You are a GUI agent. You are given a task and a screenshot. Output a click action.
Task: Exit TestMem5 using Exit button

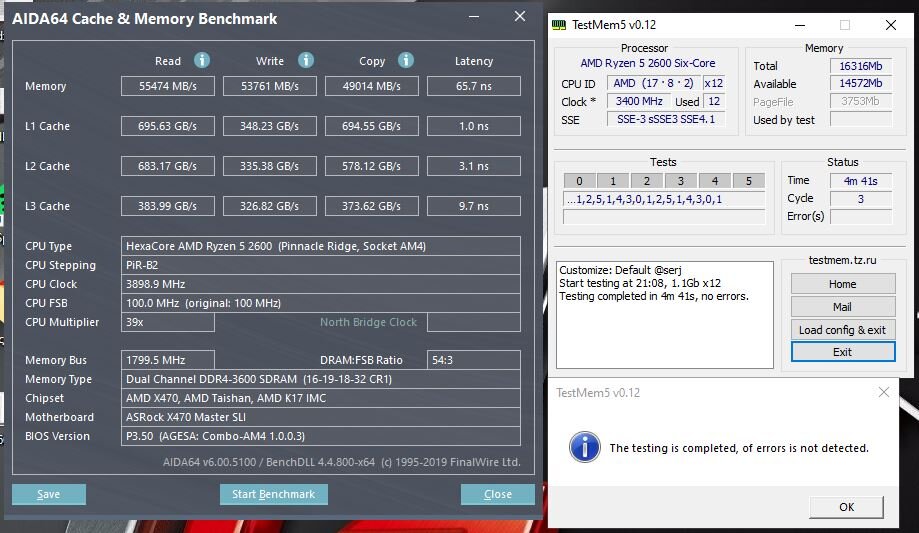[843, 352]
